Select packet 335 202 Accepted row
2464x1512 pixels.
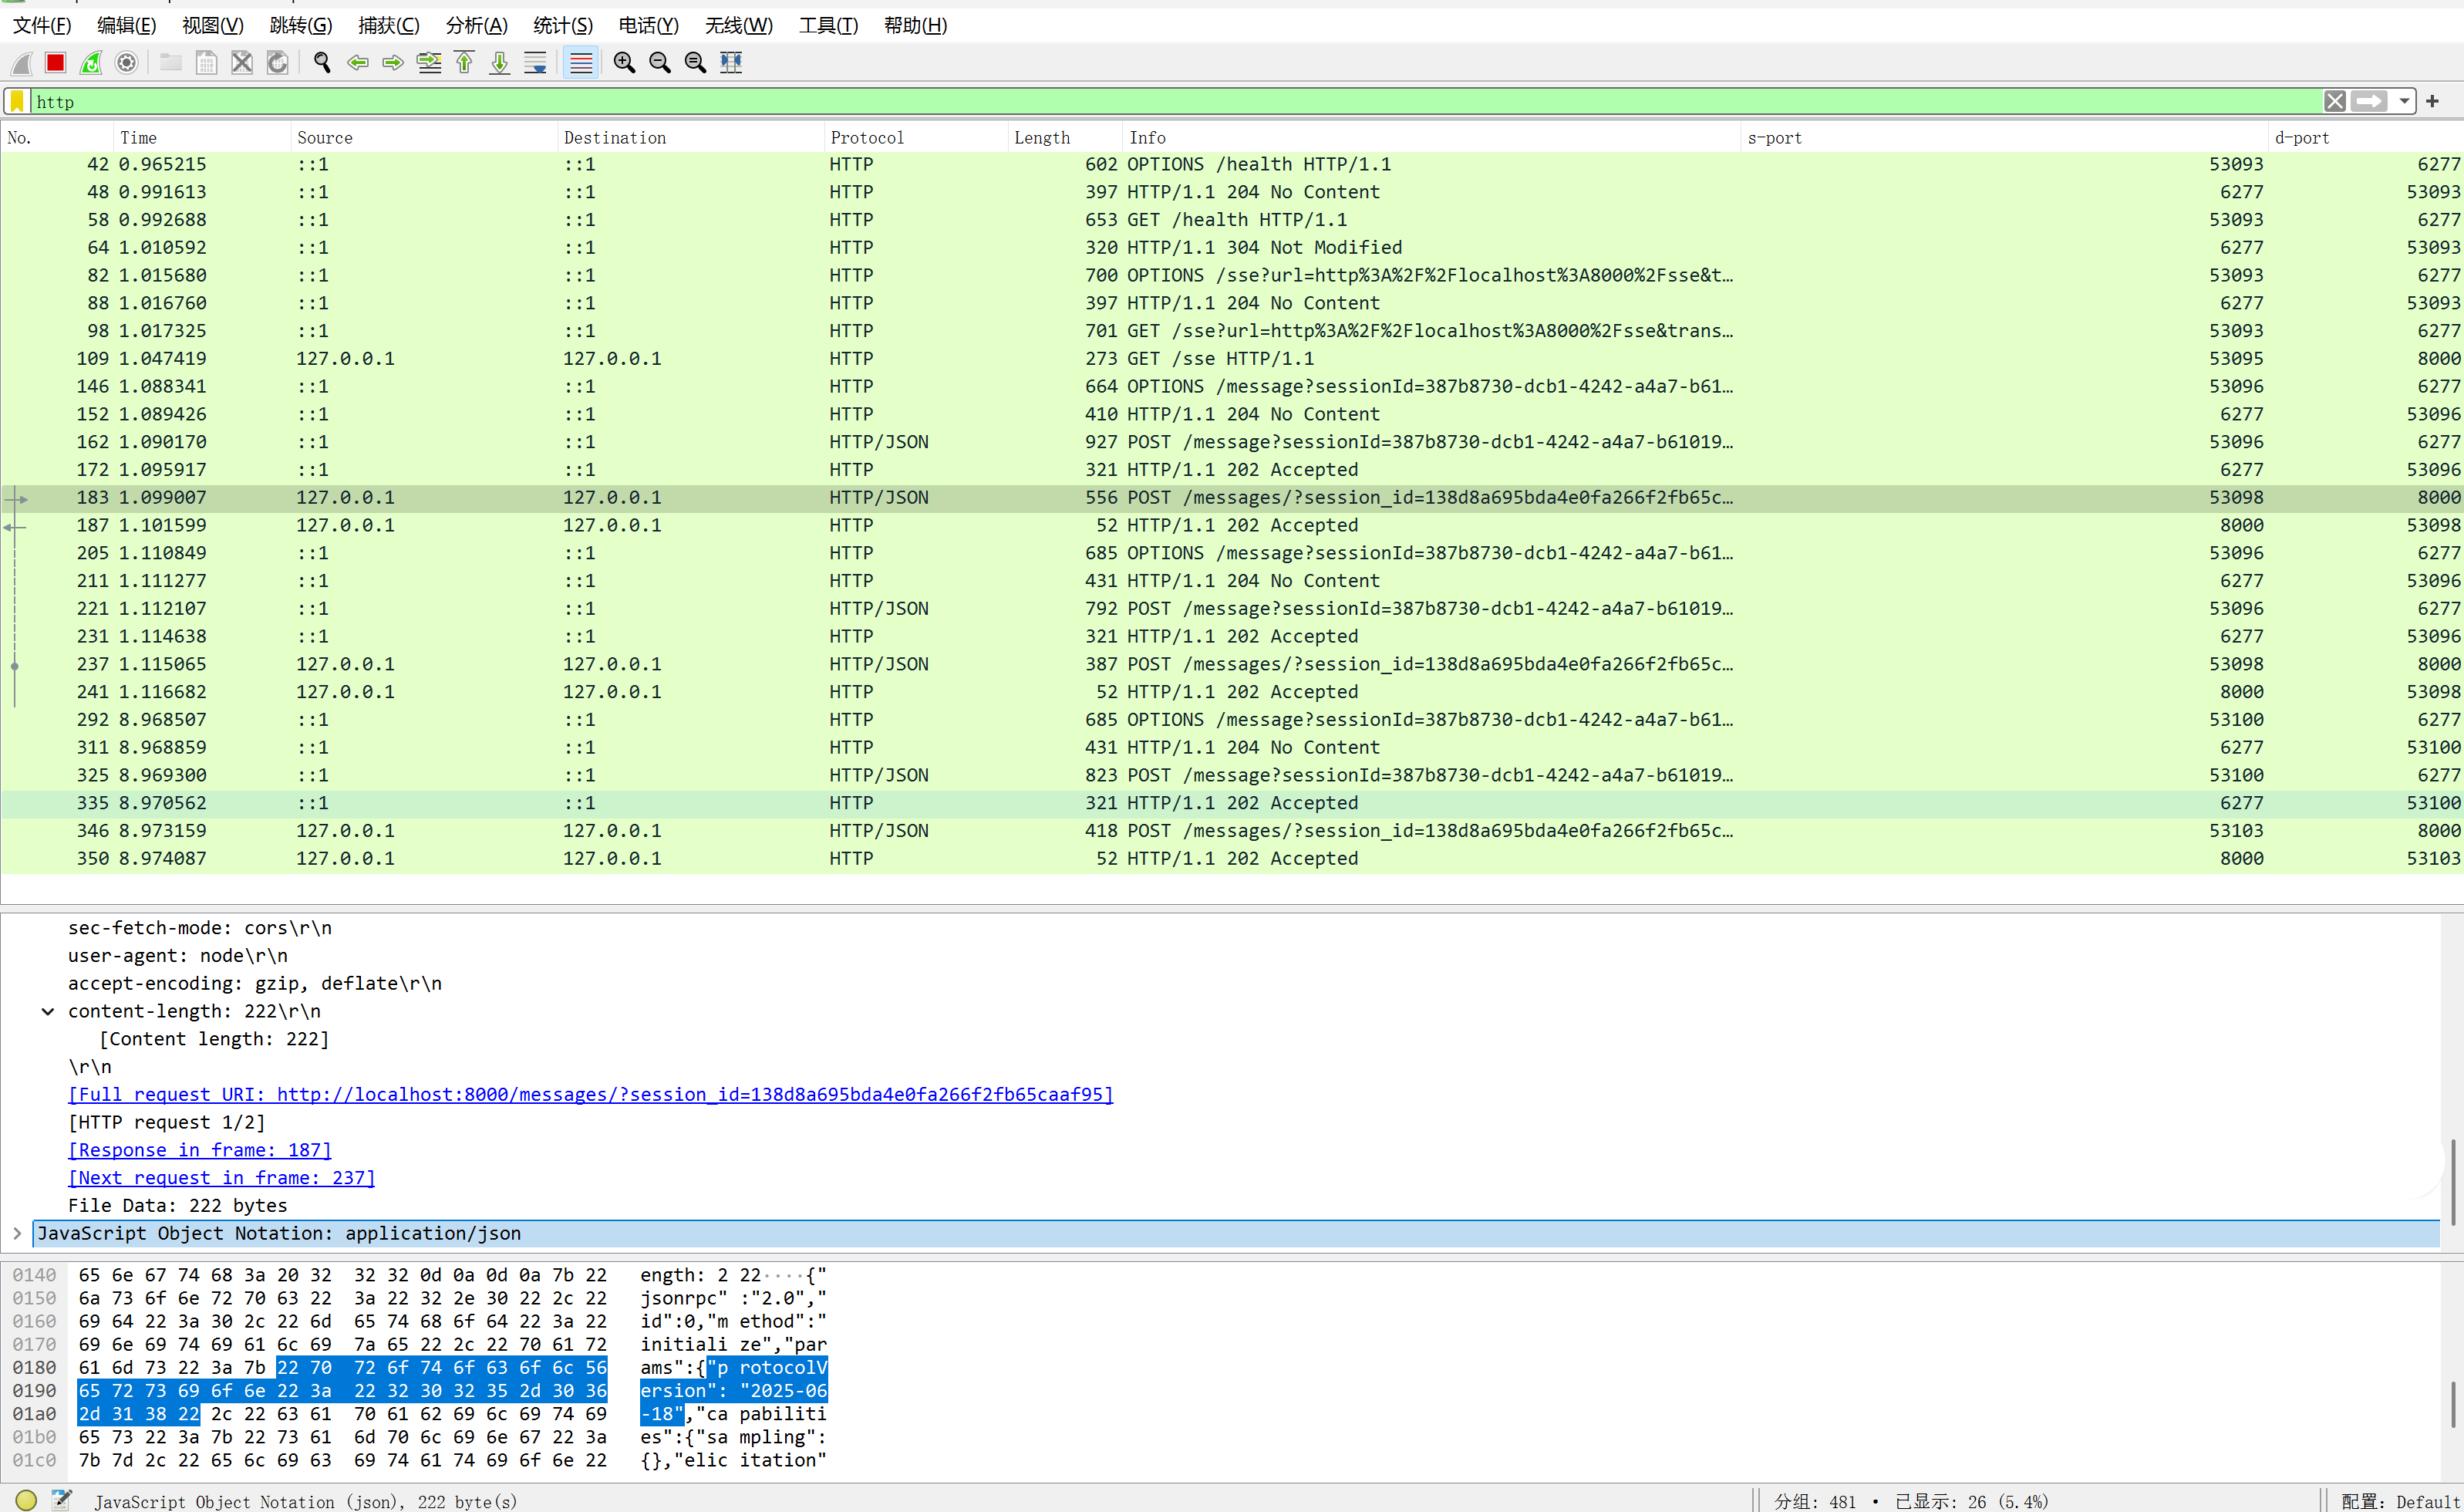tap(1232, 803)
